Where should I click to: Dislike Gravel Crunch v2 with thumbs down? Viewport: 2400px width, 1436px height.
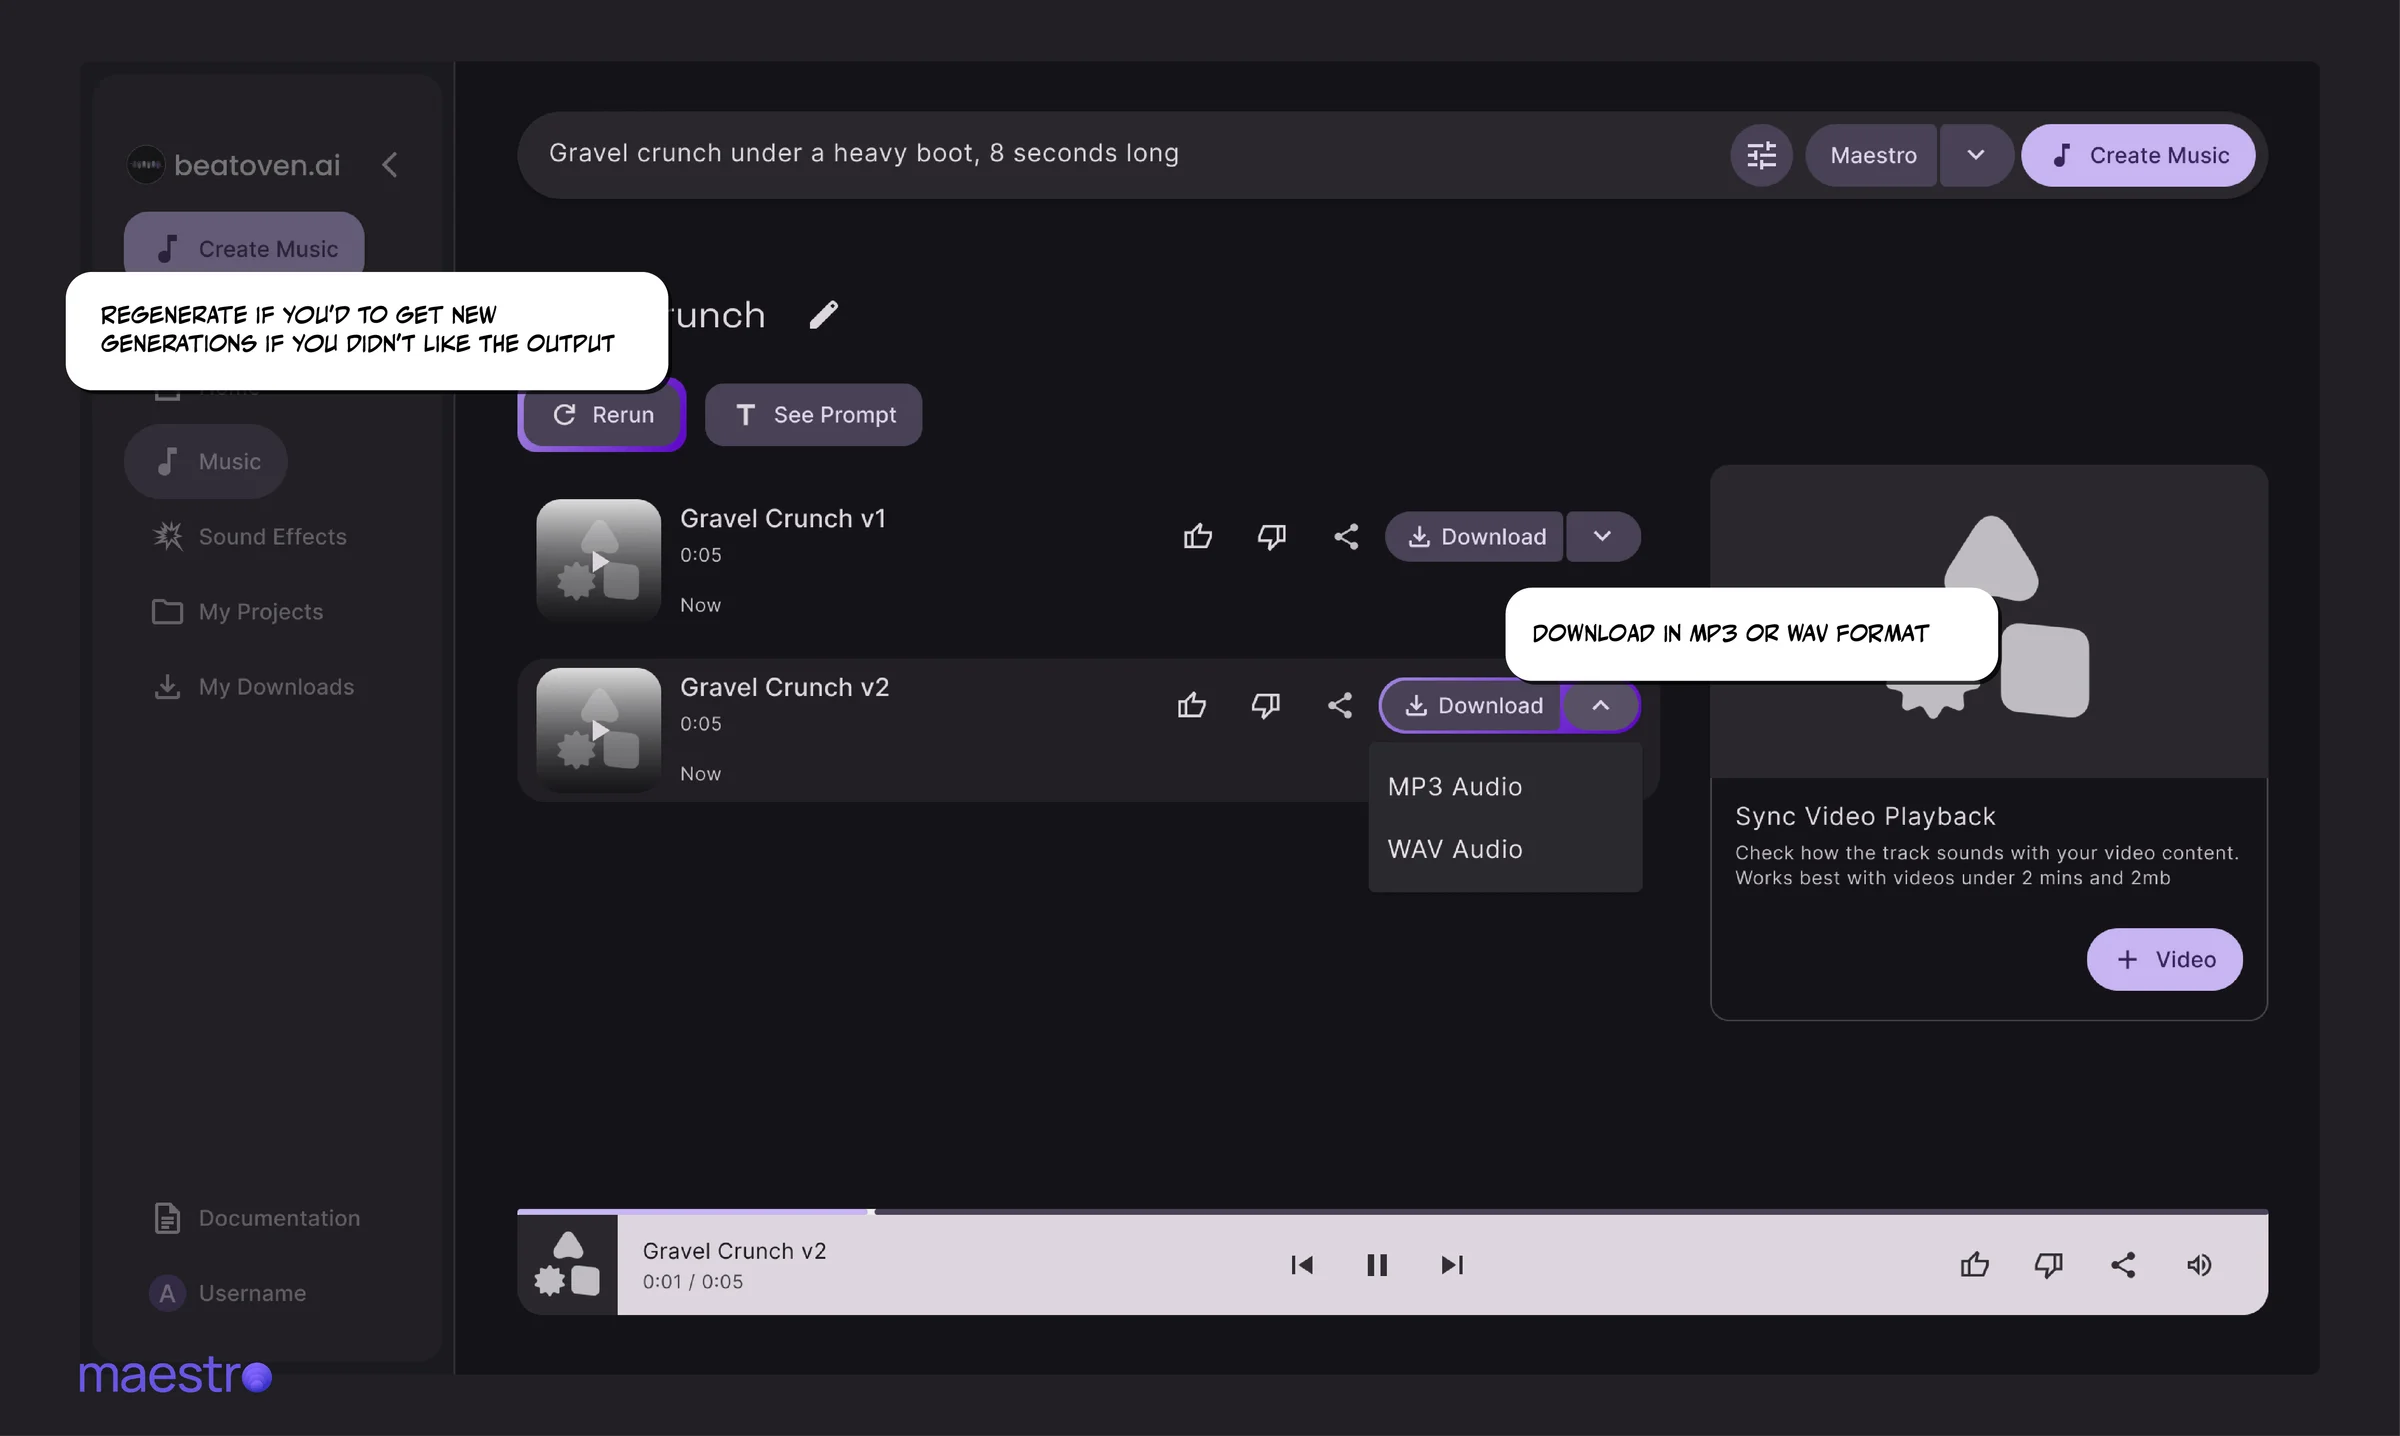[1266, 706]
